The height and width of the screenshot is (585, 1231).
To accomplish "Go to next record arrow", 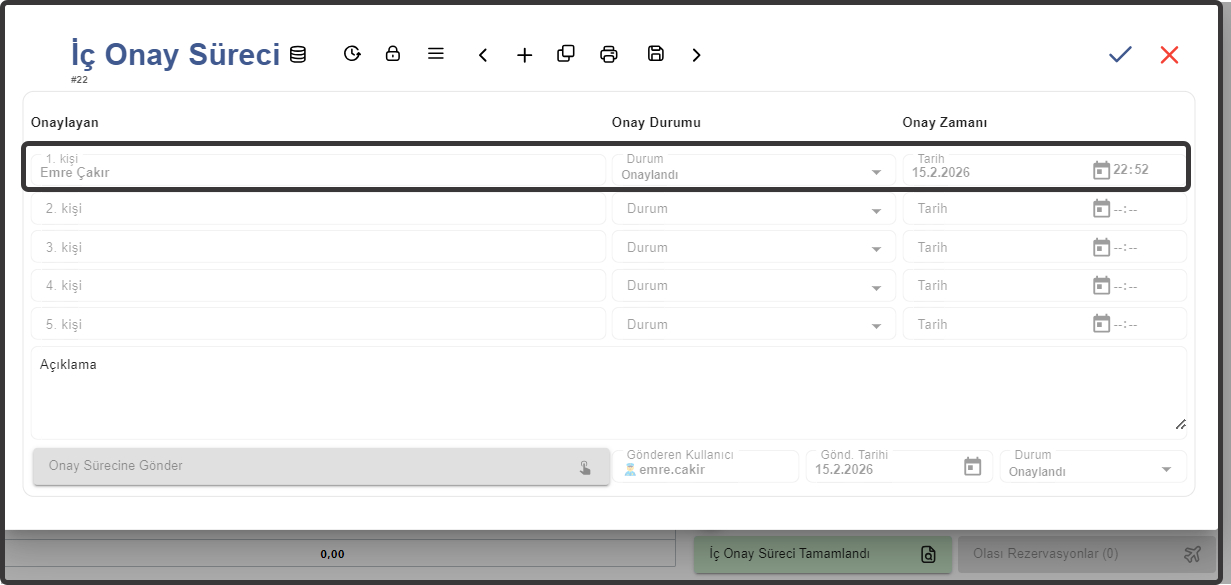I will [x=697, y=55].
